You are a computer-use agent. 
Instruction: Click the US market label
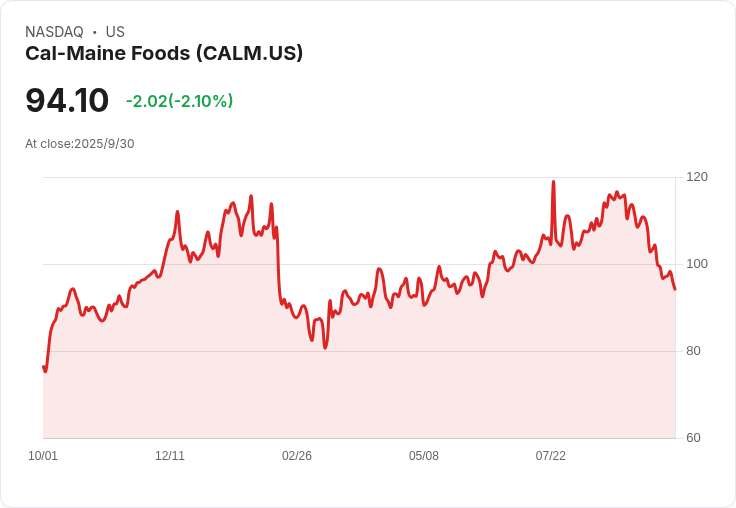115,32
